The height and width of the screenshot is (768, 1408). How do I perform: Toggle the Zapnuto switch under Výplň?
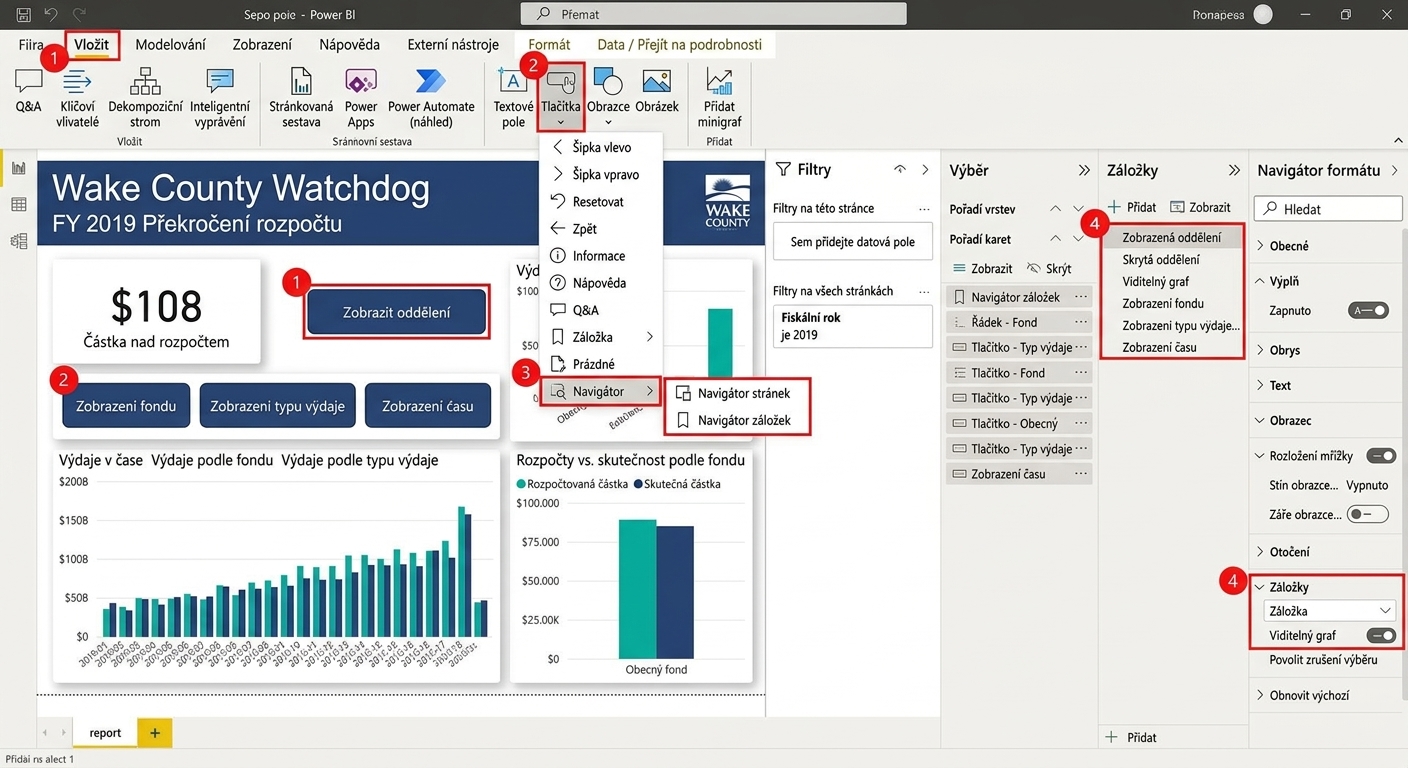(1368, 311)
